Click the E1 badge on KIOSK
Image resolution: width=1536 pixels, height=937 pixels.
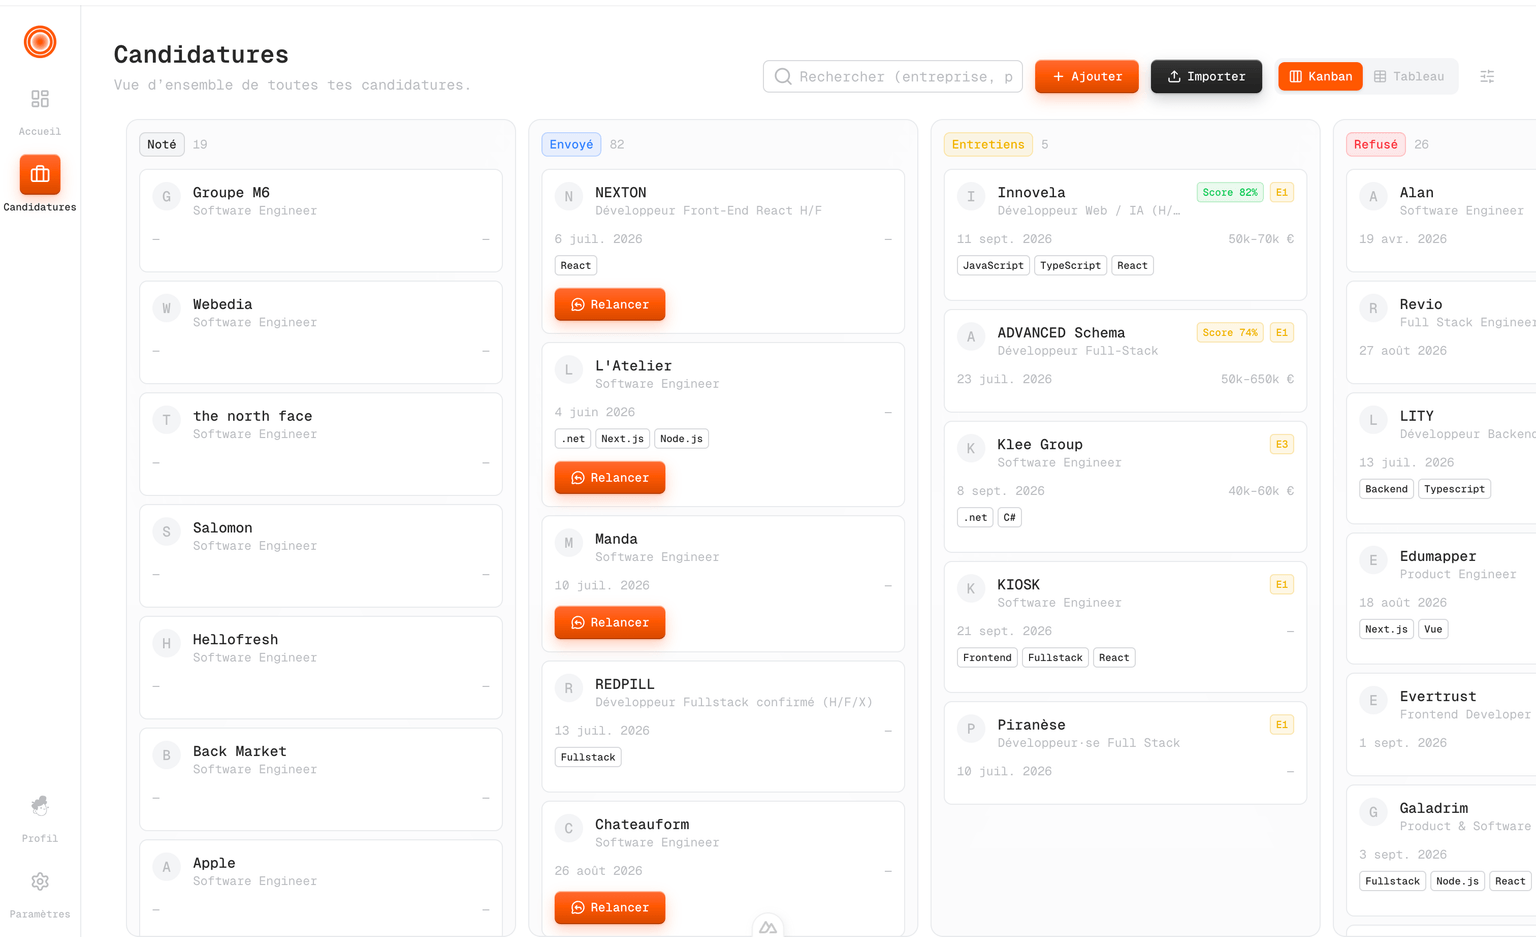point(1282,584)
